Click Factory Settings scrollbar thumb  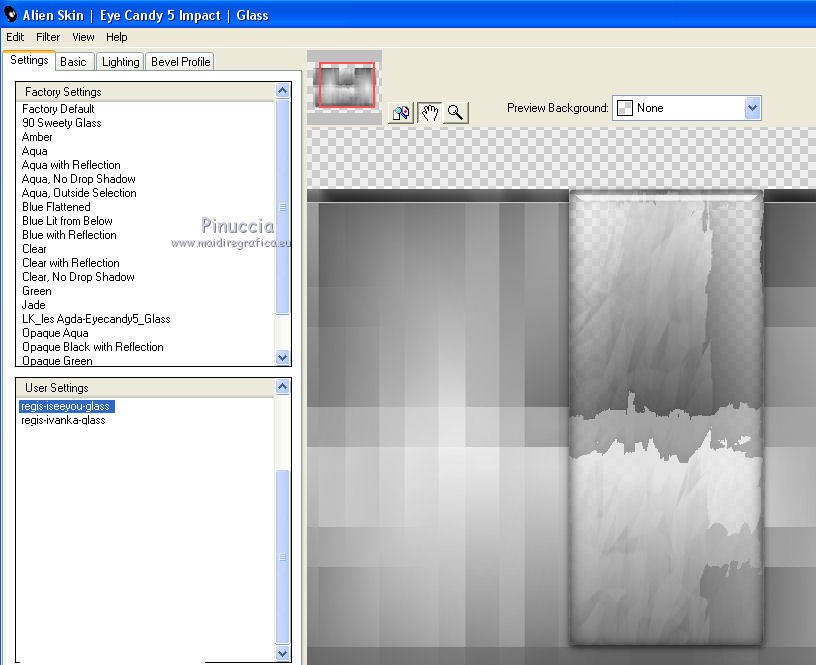click(x=283, y=207)
